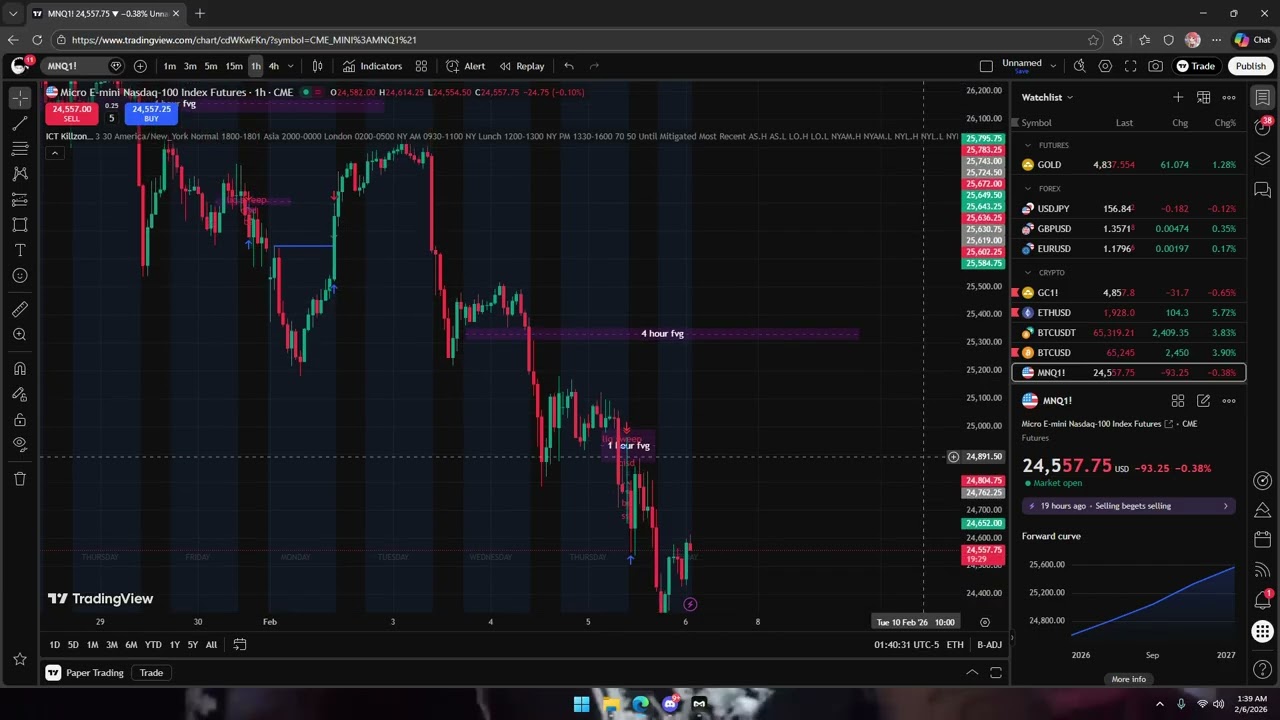
Task: Open the patterns drawing tool
Action: (20, 174)
